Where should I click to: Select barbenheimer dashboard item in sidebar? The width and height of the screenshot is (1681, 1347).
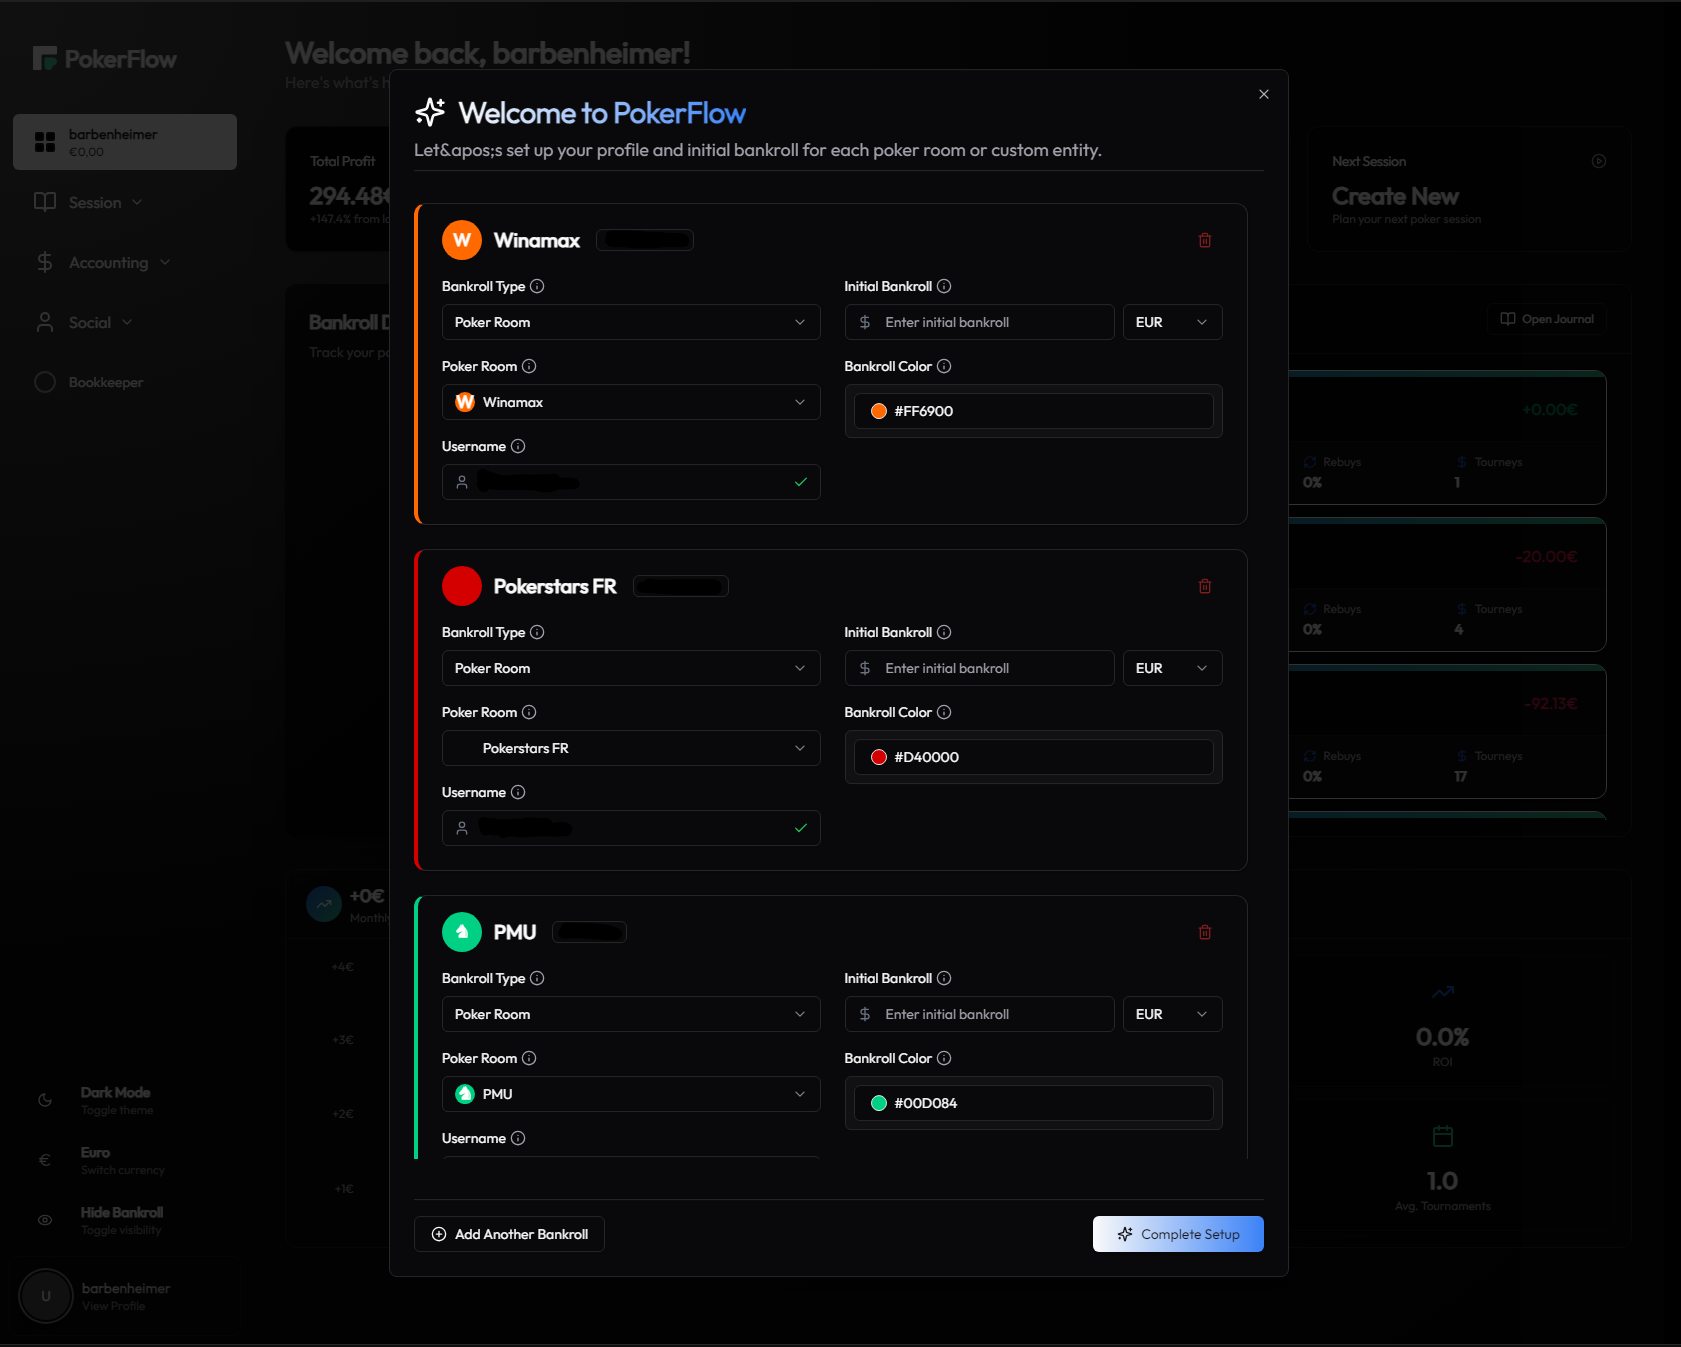(125, 142)
